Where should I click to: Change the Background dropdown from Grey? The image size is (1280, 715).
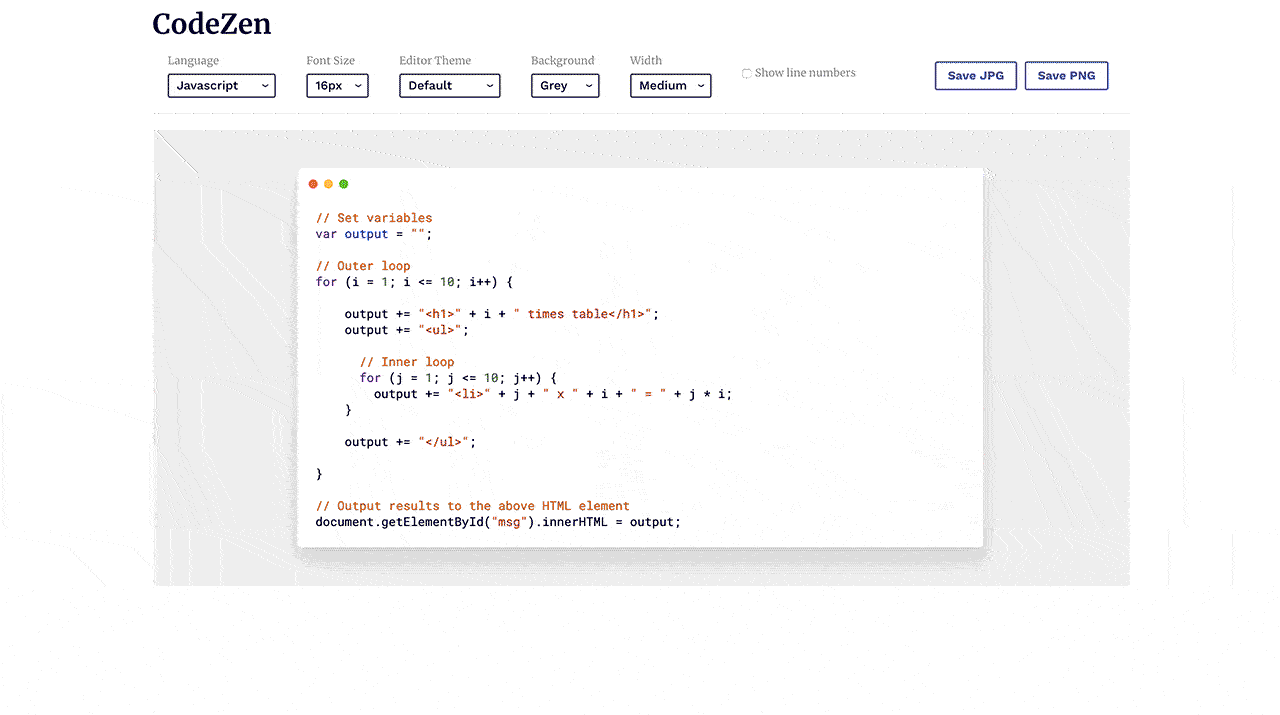tap(565, 86)
